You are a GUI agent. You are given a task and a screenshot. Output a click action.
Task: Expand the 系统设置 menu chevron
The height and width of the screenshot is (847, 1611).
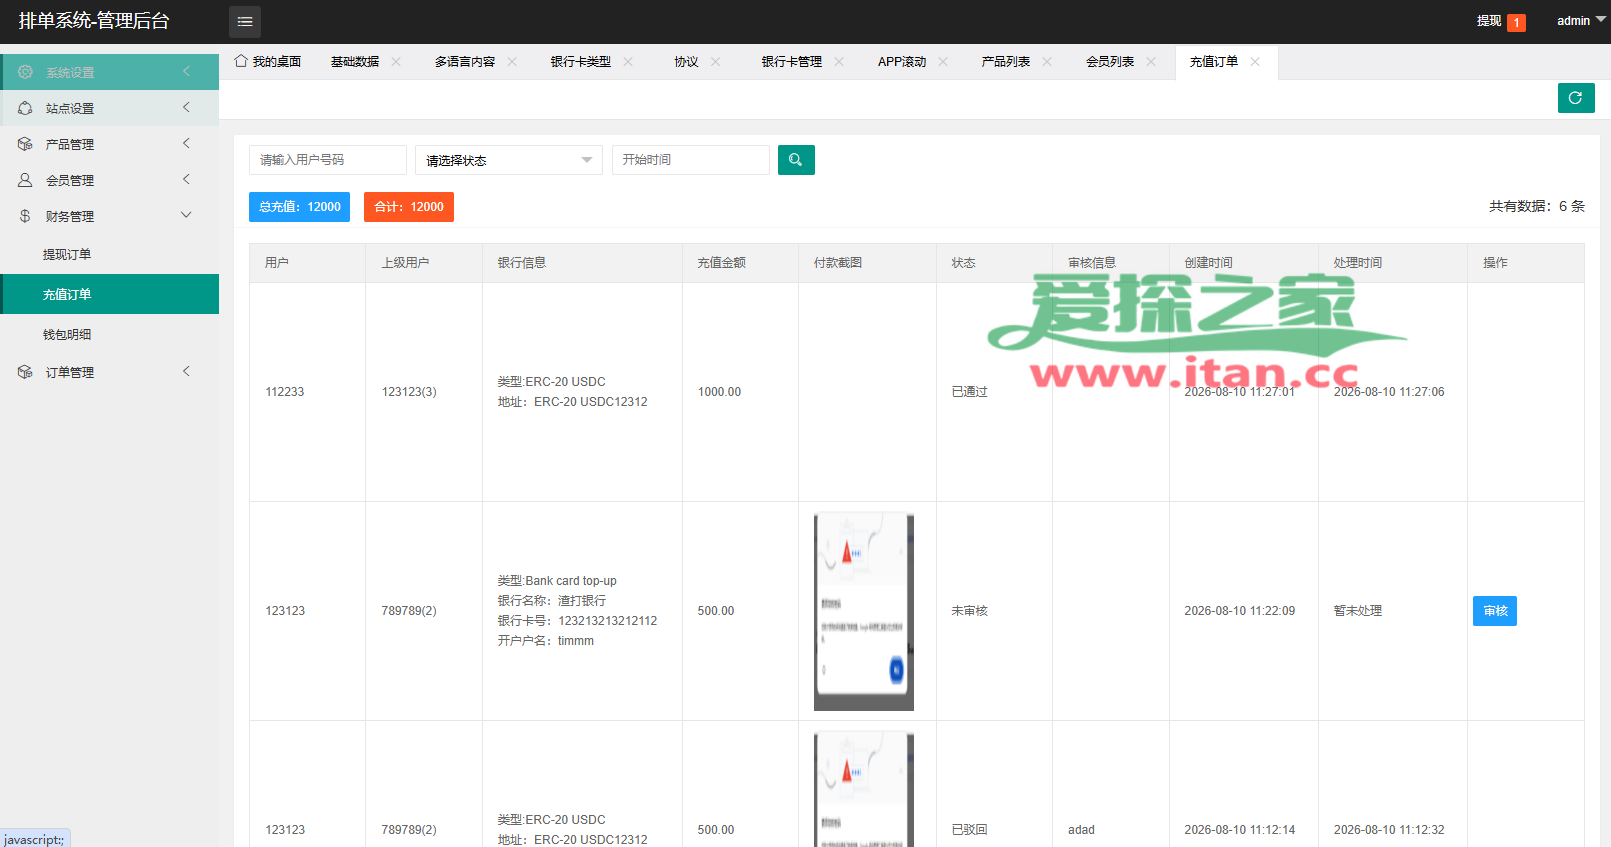(x=186, y=71)
